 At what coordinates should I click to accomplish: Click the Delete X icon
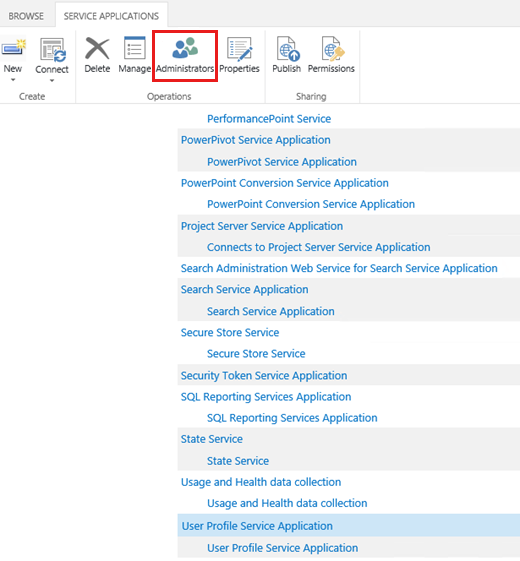tap(97, 48)
